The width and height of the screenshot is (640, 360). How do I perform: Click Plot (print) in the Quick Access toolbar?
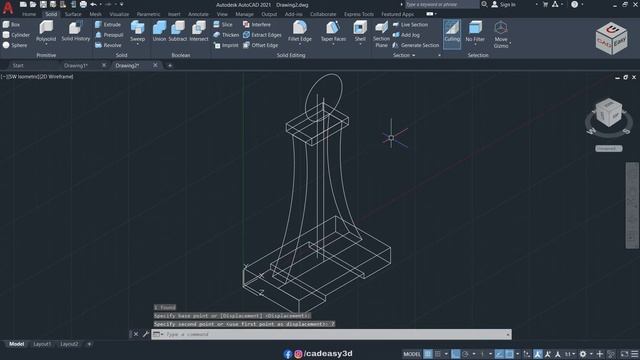coord(83,4)
